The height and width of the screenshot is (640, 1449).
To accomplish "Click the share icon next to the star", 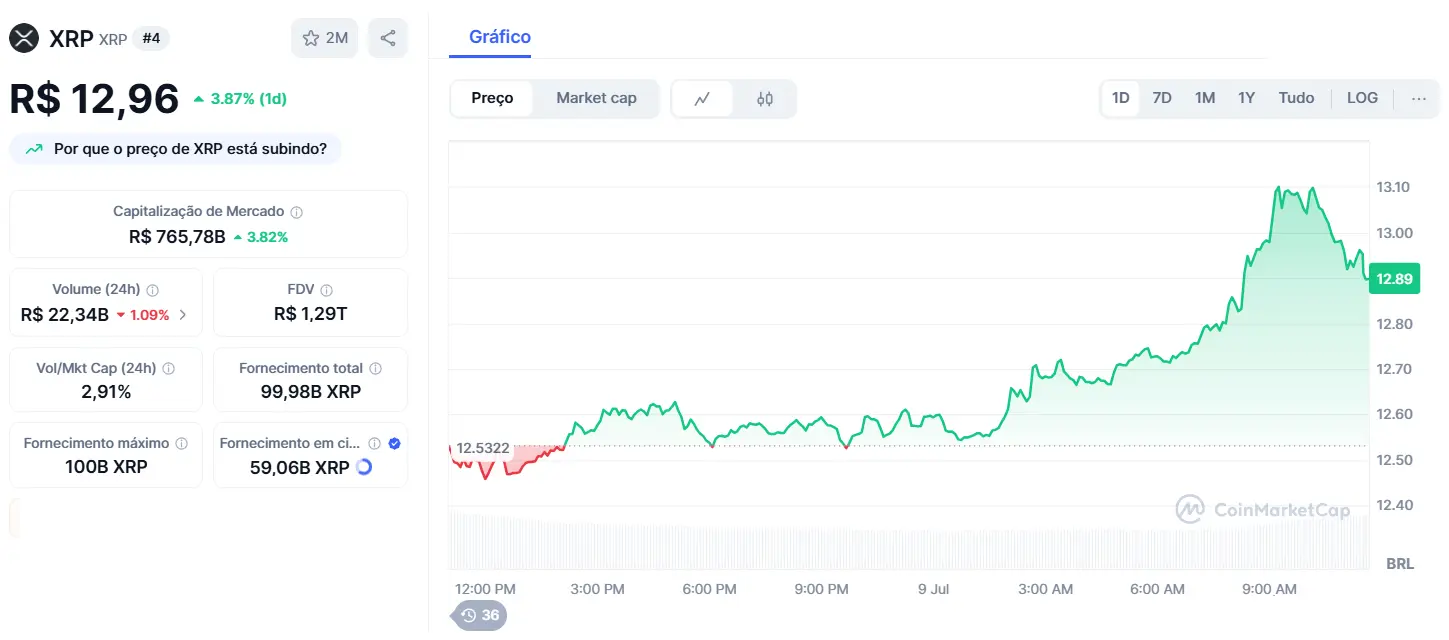I will (x=388, y=37).
